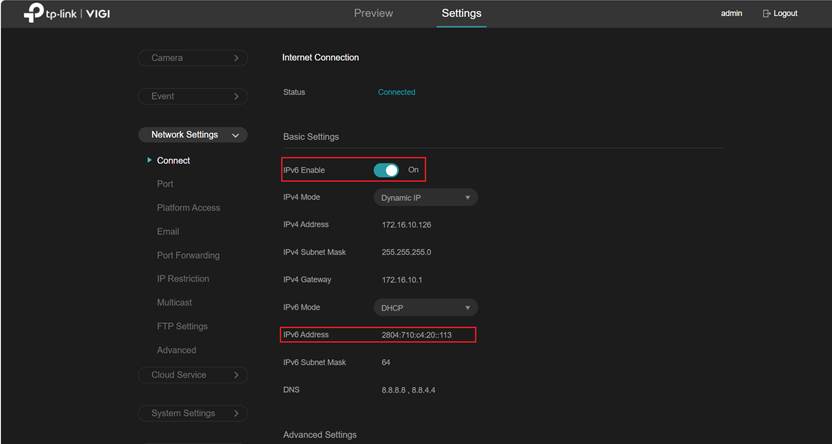Expand the Camera settings section

click(x=193, y=58)
